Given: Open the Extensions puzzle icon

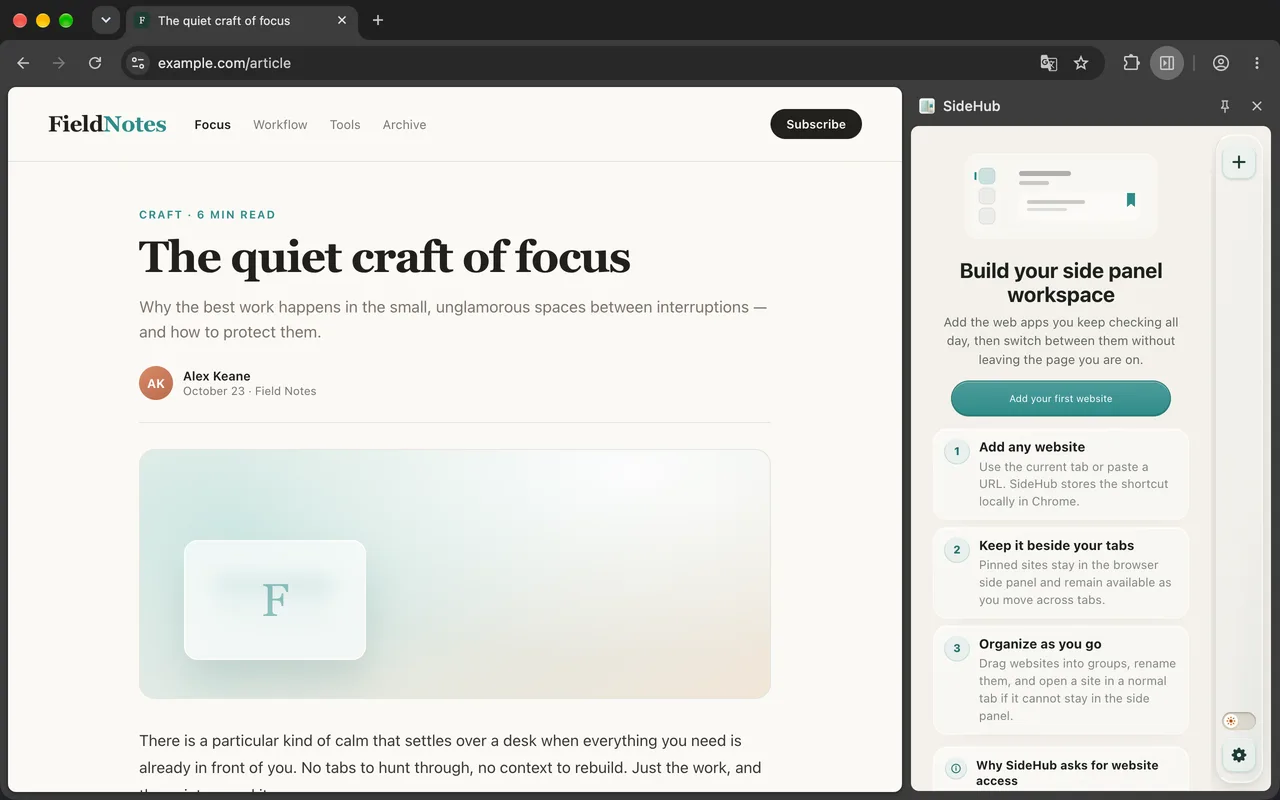Looking at the screenshot, I should (x=1131, y=63).
